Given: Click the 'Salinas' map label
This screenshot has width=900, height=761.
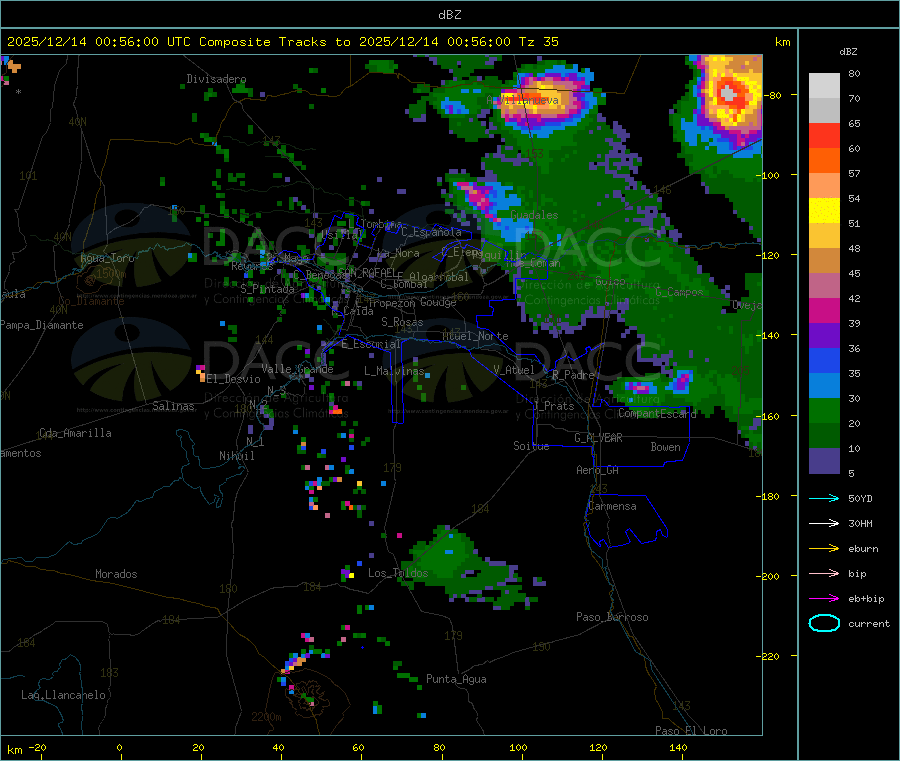Looking at the screenshot, I should click(x=173, y=406).
